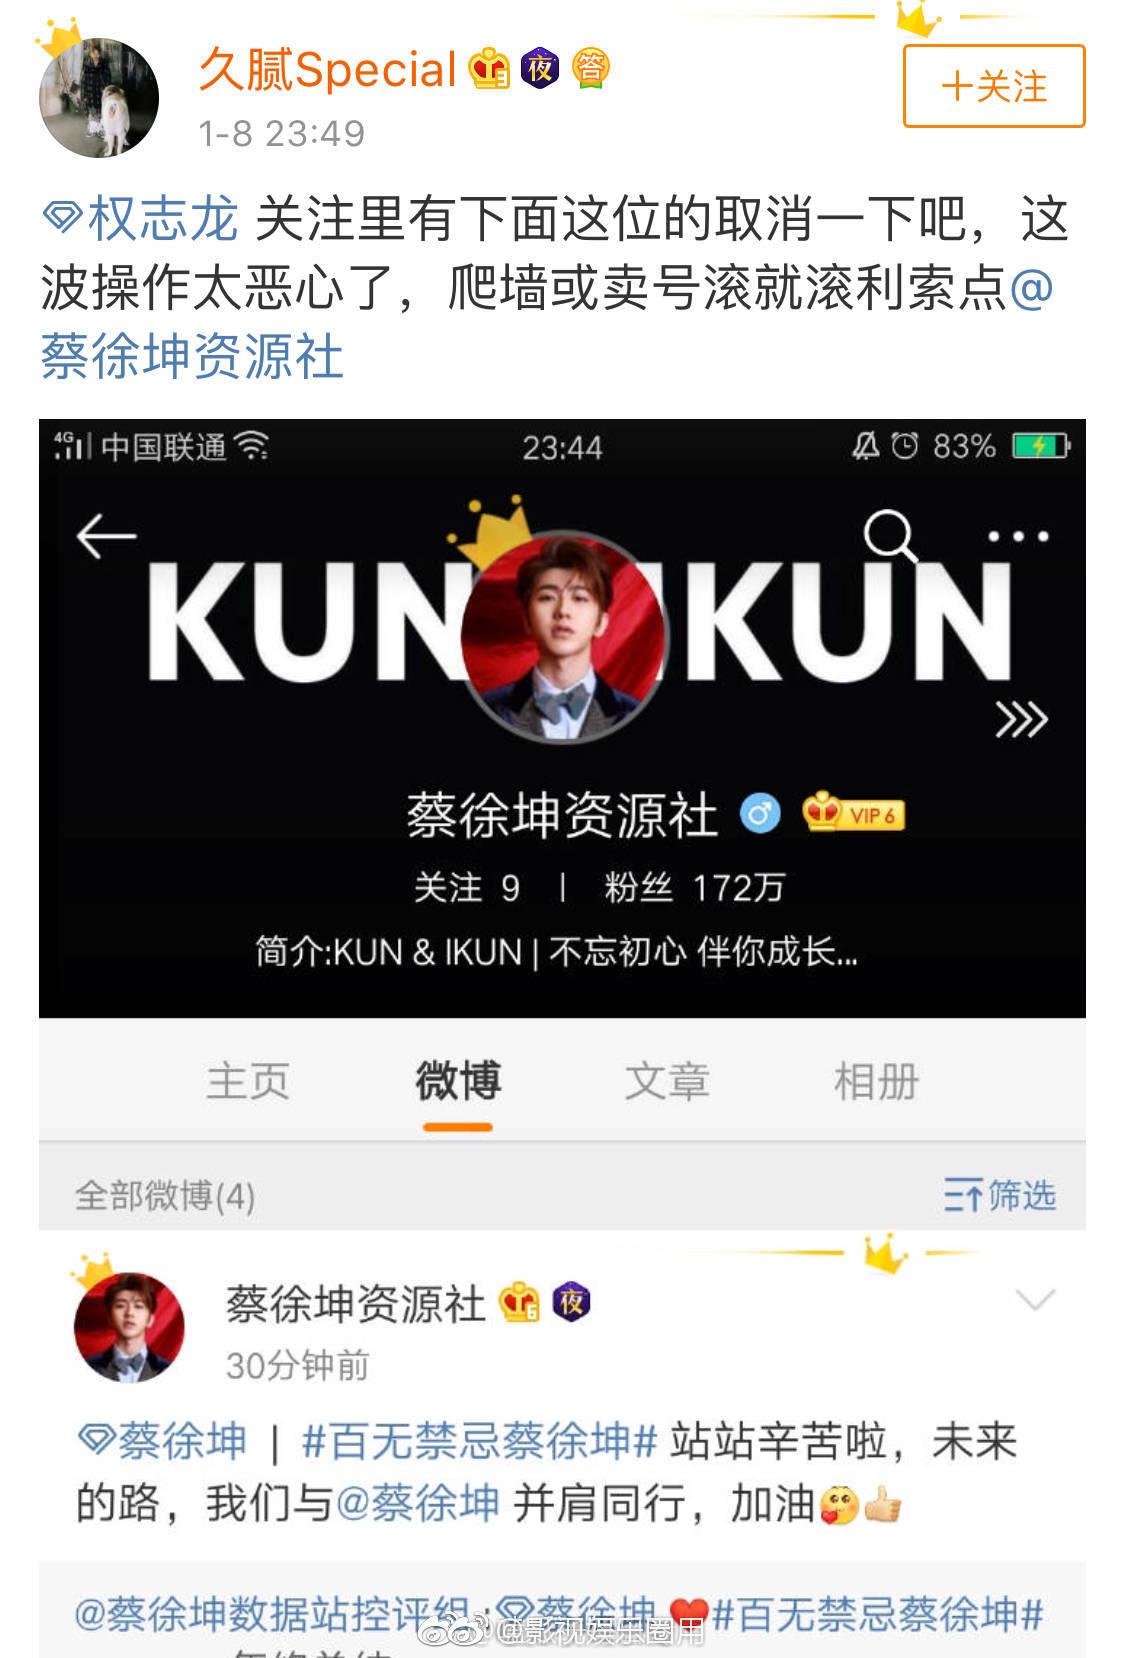Switch to the 主页 tab
This screenshot has width=1125, height=1658.
click(248, 1081)
